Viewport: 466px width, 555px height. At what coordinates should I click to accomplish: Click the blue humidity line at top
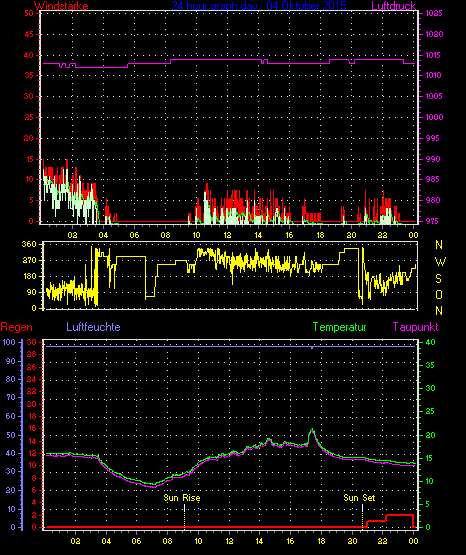click(x=230, y=347)
